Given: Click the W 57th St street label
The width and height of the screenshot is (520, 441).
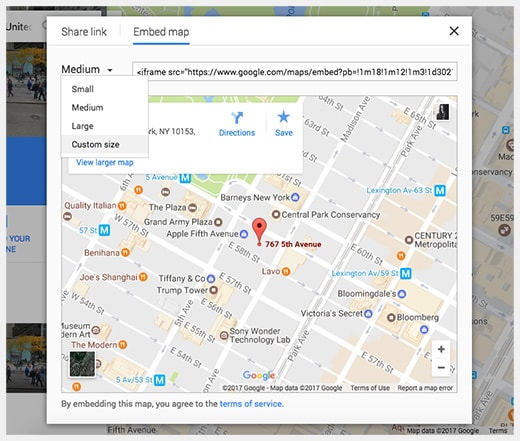Looking at the screenshot, I should pyautogui.click(x=131, y=225).
